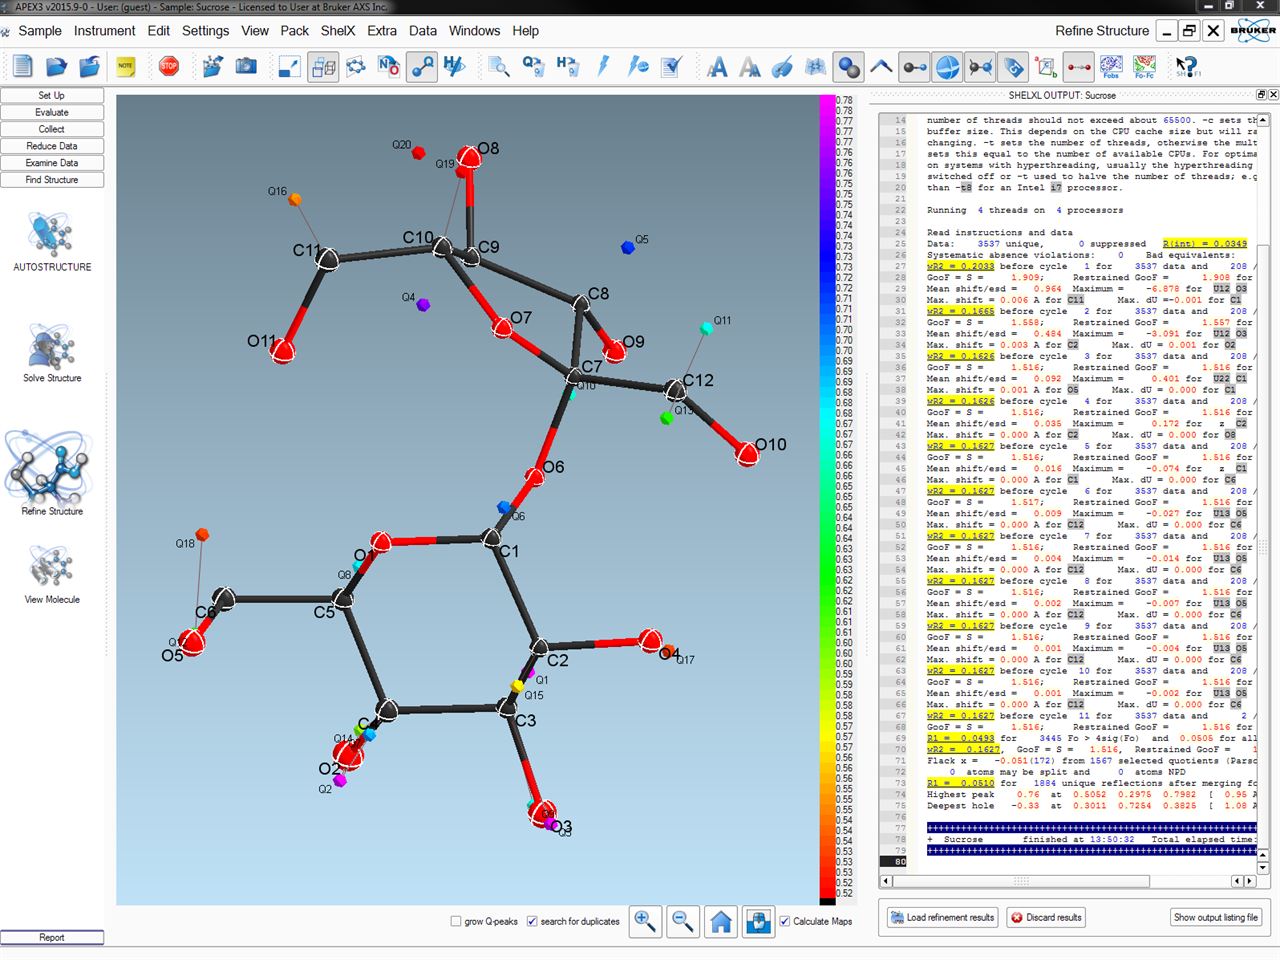Click the yellow Note icon
The image size is (1280, 960).
coord(125,67)
